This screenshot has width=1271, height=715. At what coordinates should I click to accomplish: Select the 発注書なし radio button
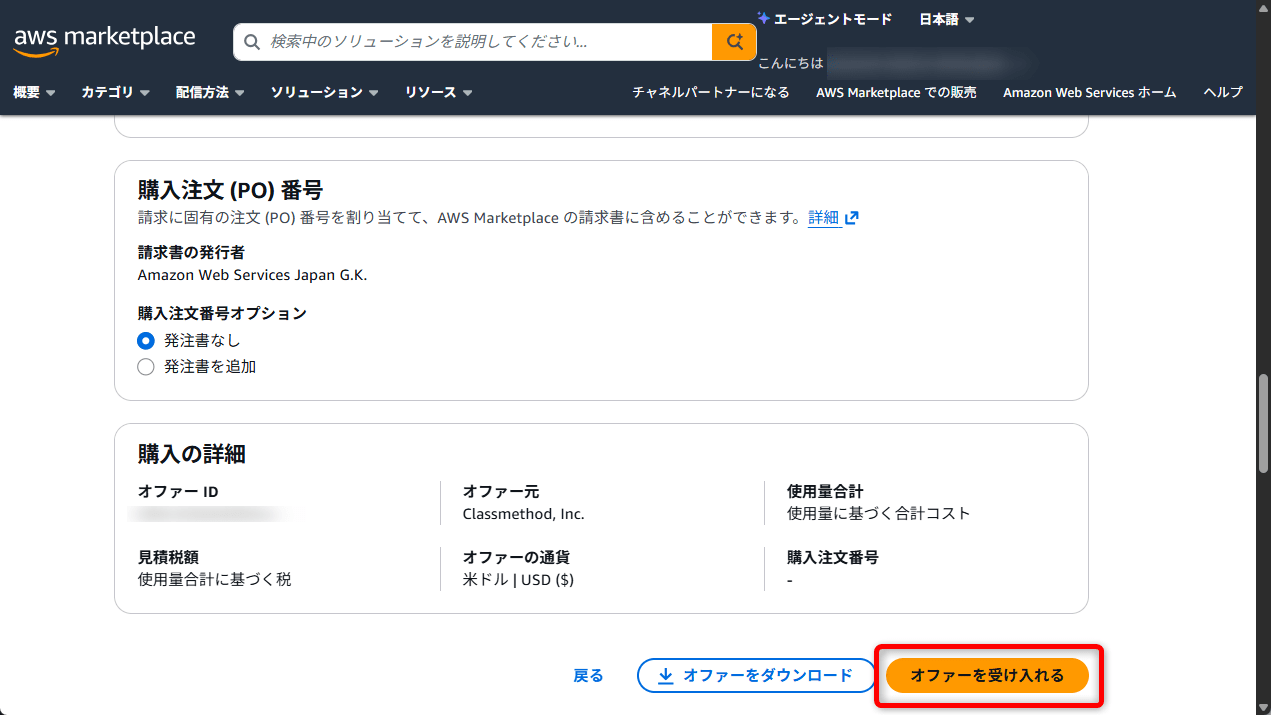point(145,340)
